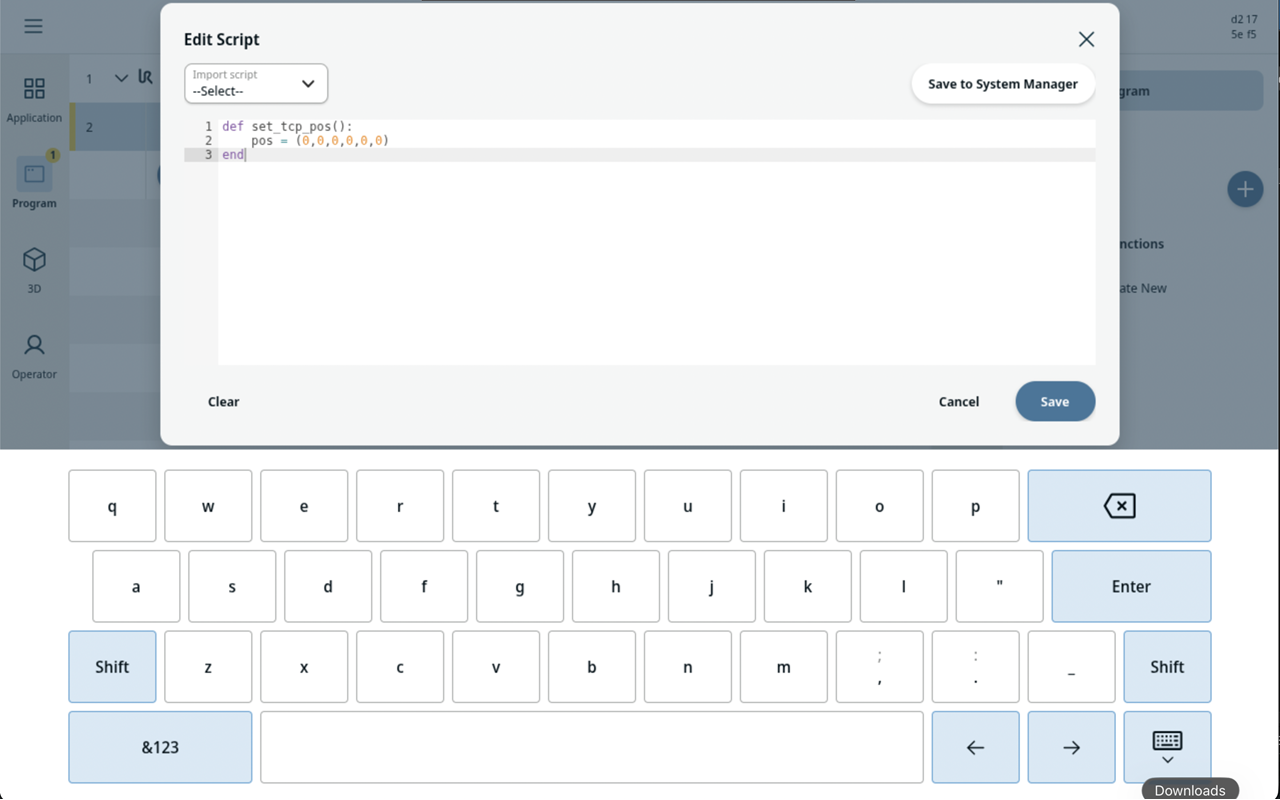This screenshot has width=1280, height=800.
Task: Toggle the left Shift key
Action: (112, 667)
